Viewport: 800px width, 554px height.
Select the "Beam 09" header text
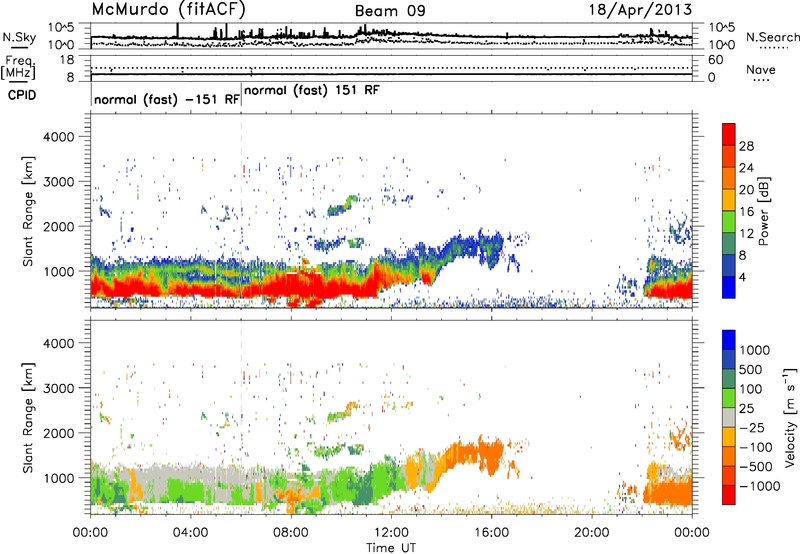click(390, 11)
